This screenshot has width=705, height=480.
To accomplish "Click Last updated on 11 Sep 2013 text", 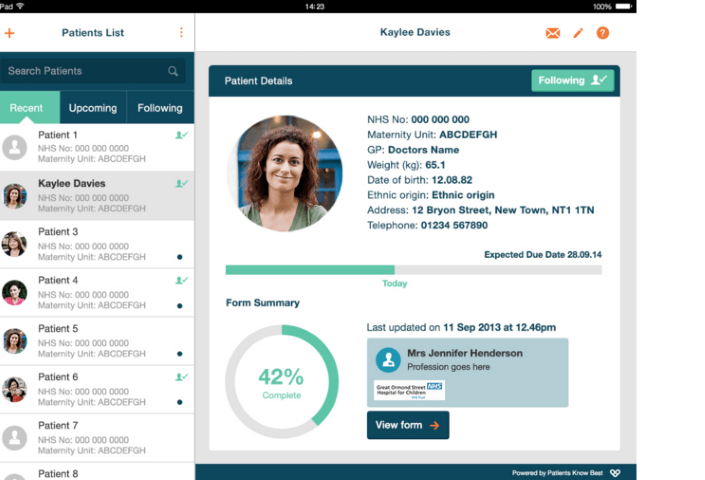I will (x=461, y=327).
